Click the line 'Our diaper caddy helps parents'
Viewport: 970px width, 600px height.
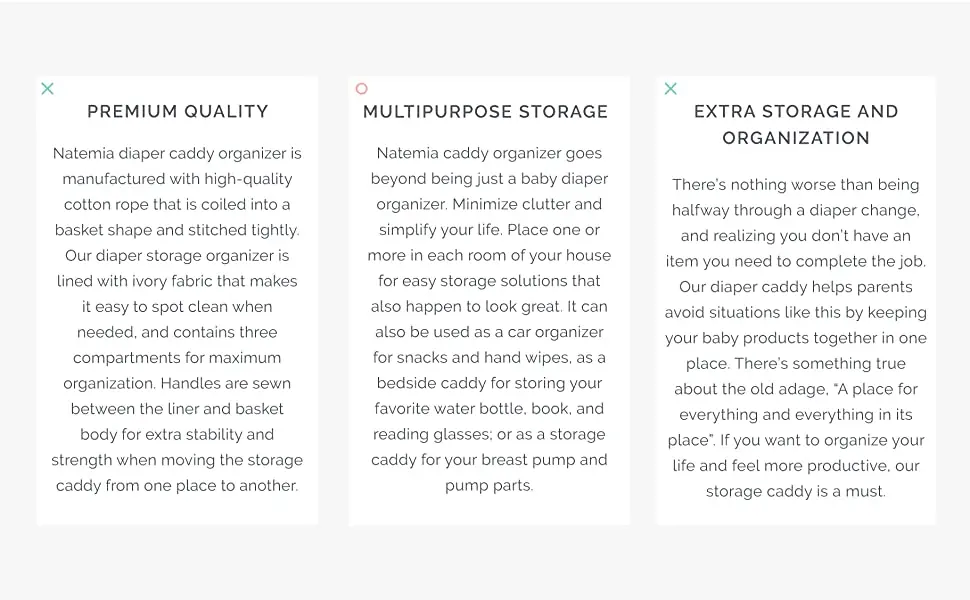pos(796,287)
